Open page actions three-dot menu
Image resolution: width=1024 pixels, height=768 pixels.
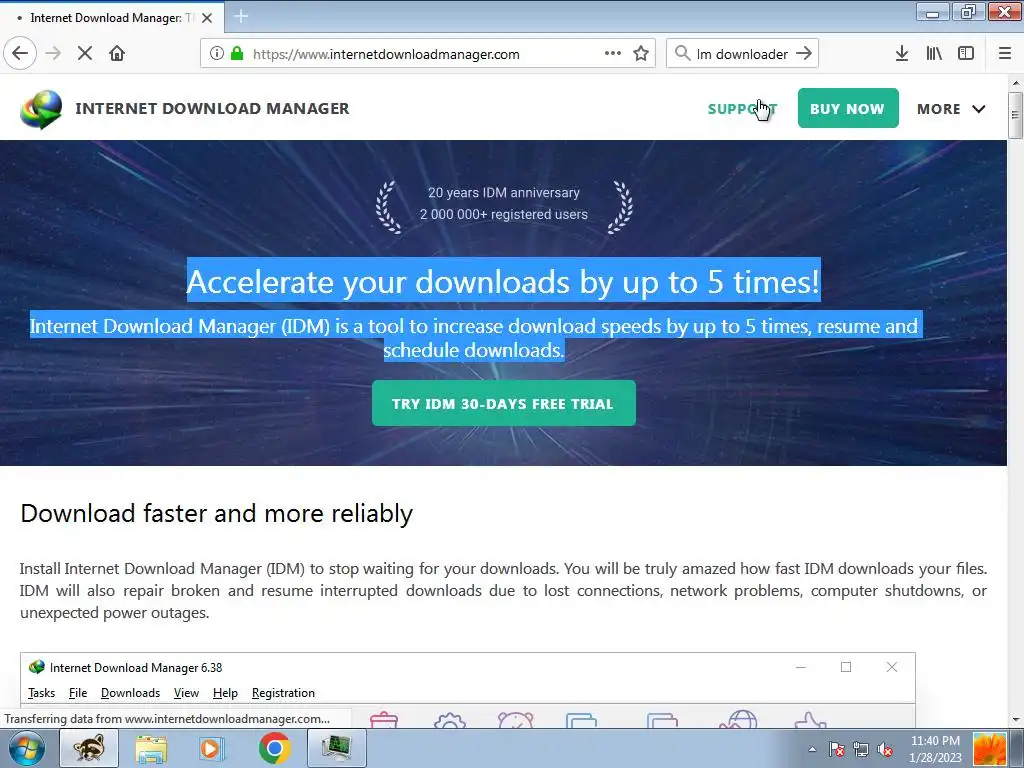click(x=613, y=54)
